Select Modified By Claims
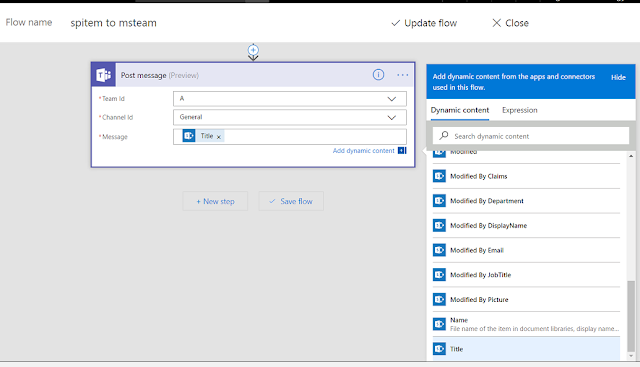Image resolution: width=640 pixels, height=367 pixels. point(526,176)
